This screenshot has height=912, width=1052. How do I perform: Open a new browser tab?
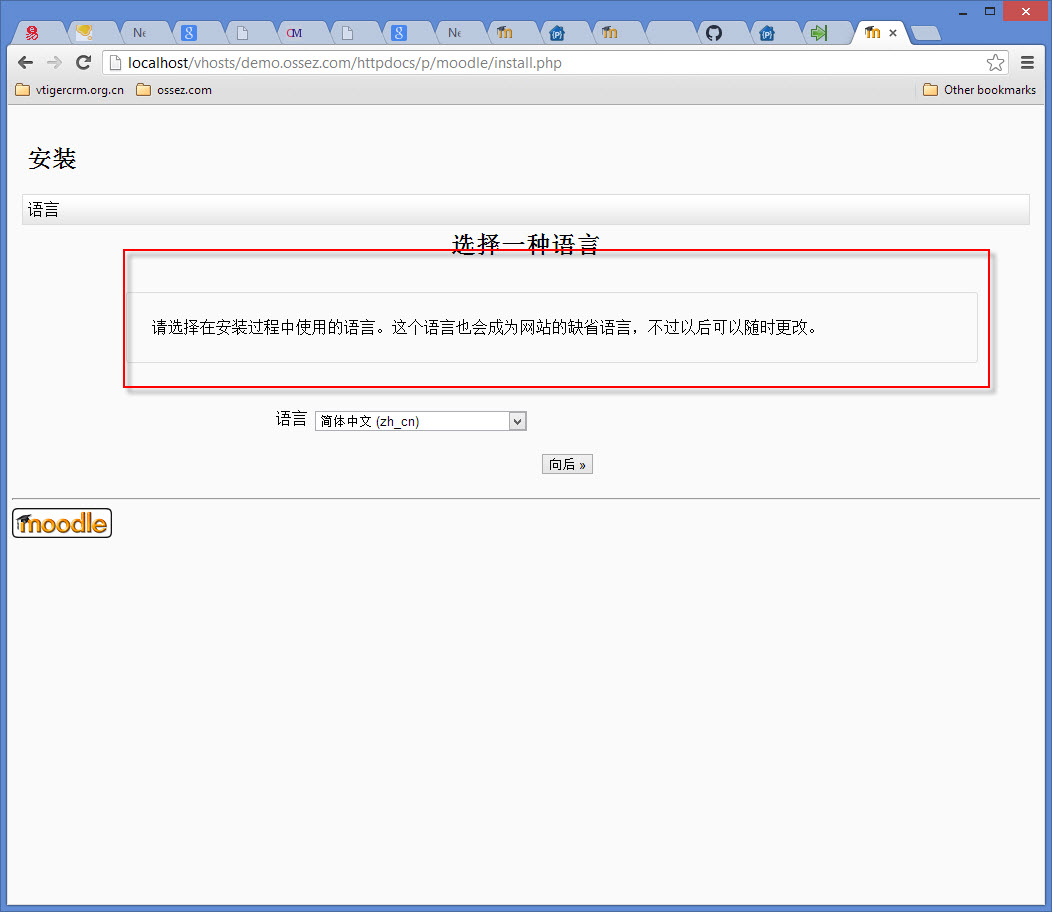tap(926, 34)
